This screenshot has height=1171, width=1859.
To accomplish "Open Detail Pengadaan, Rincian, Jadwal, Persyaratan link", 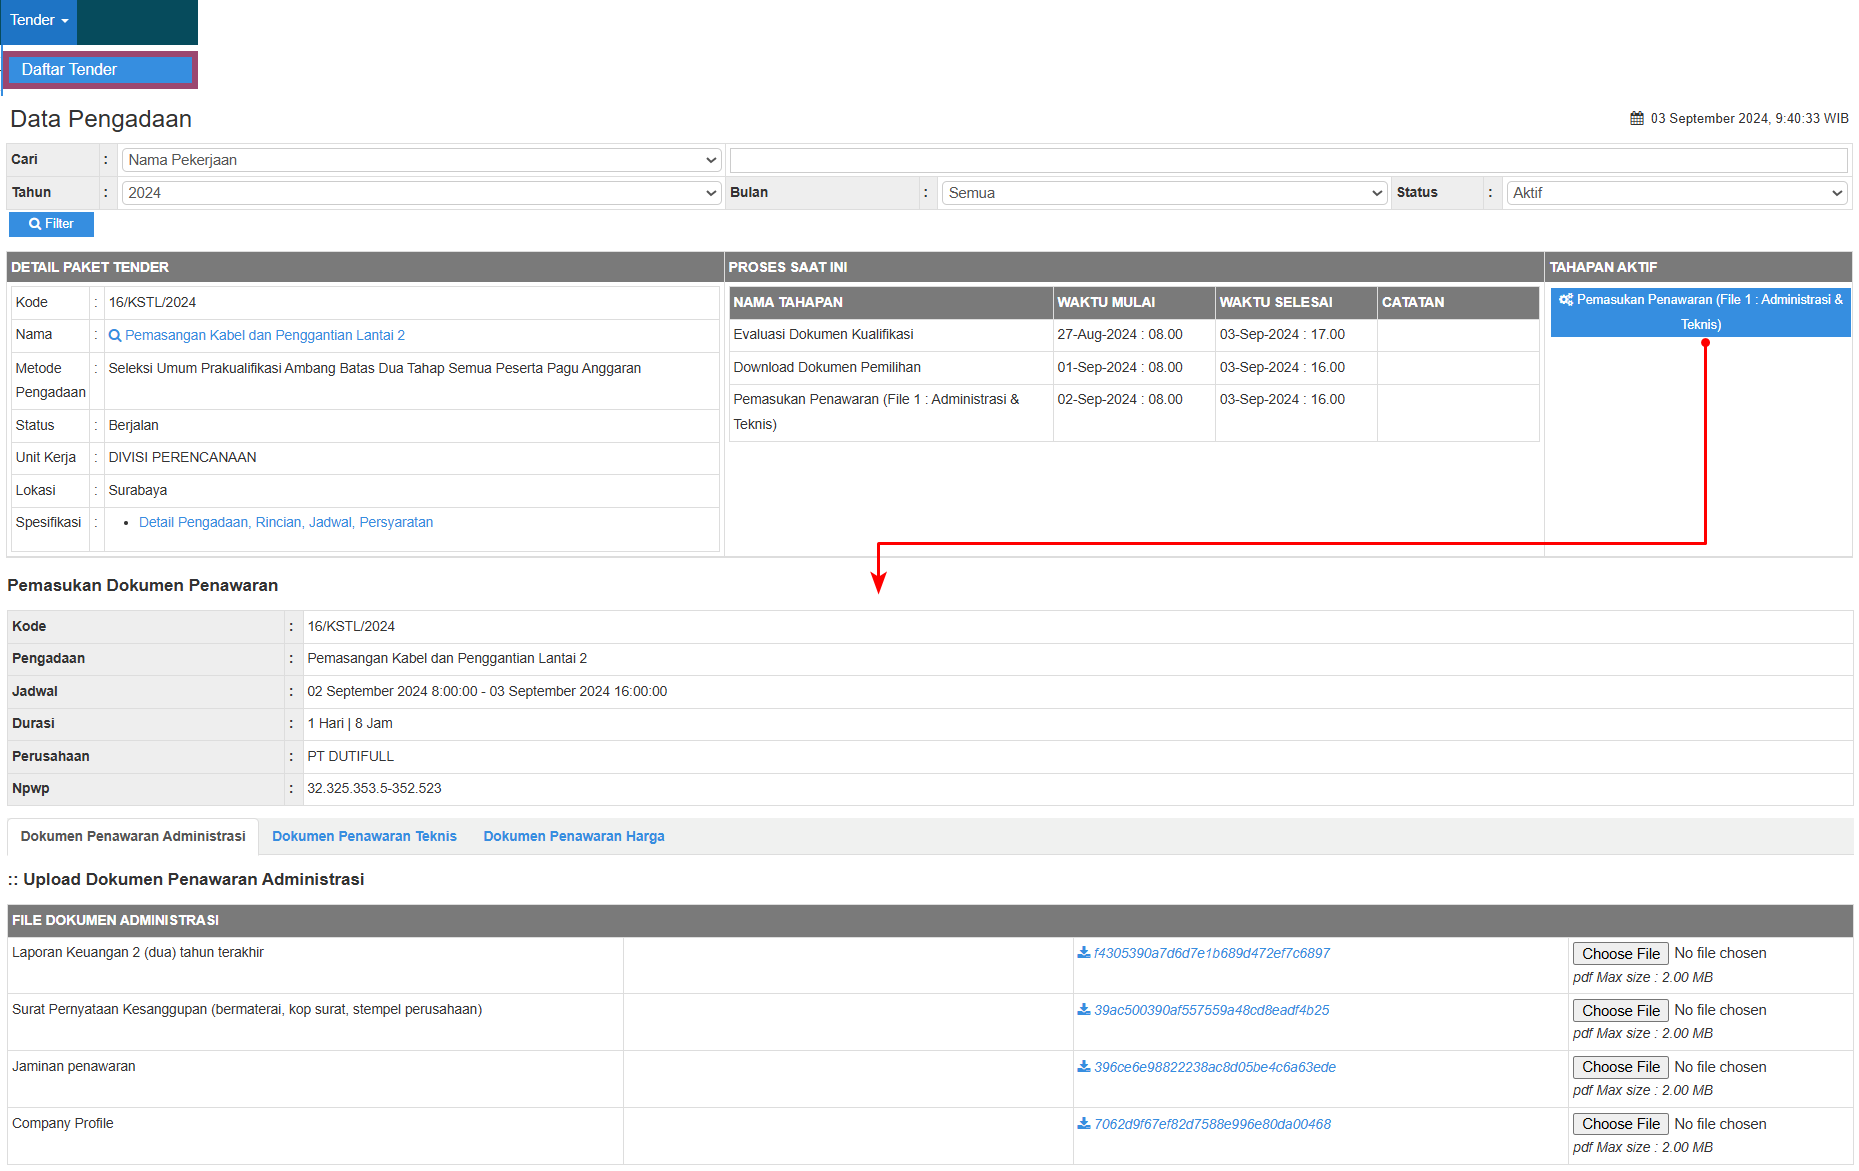I will pyautogui.click(x=286, y=523).
